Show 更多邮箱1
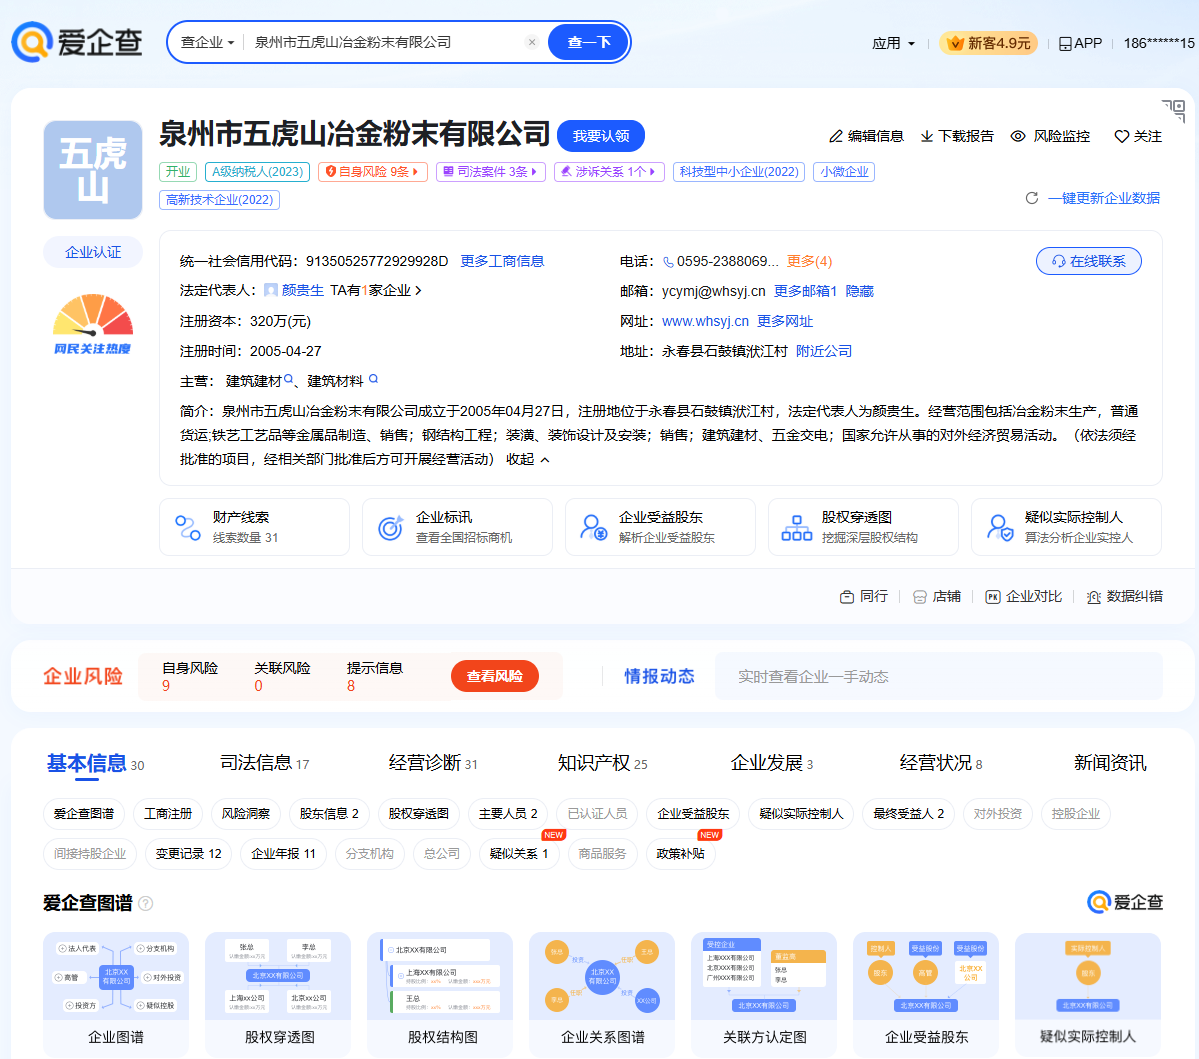This screenshot has height=1059, width=1199. pyautogui.click(x=805, y=291)
